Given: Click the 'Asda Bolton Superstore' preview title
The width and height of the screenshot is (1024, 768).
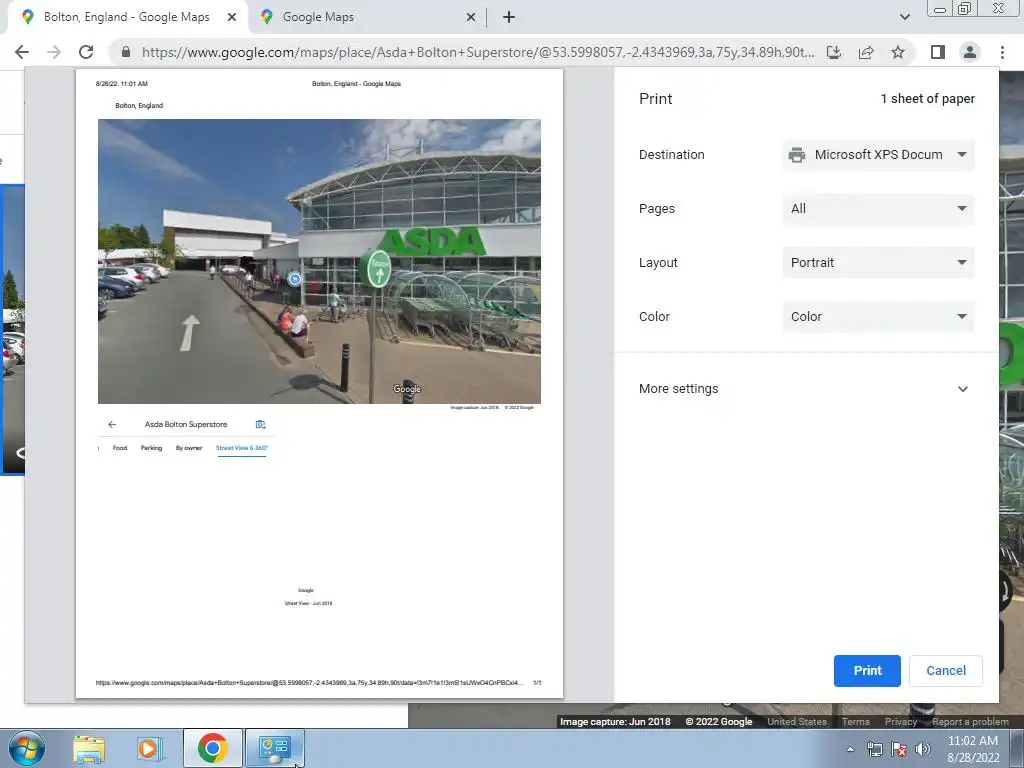Looking at the screenshot, I should pyautogui.click(x=186, y=424).
